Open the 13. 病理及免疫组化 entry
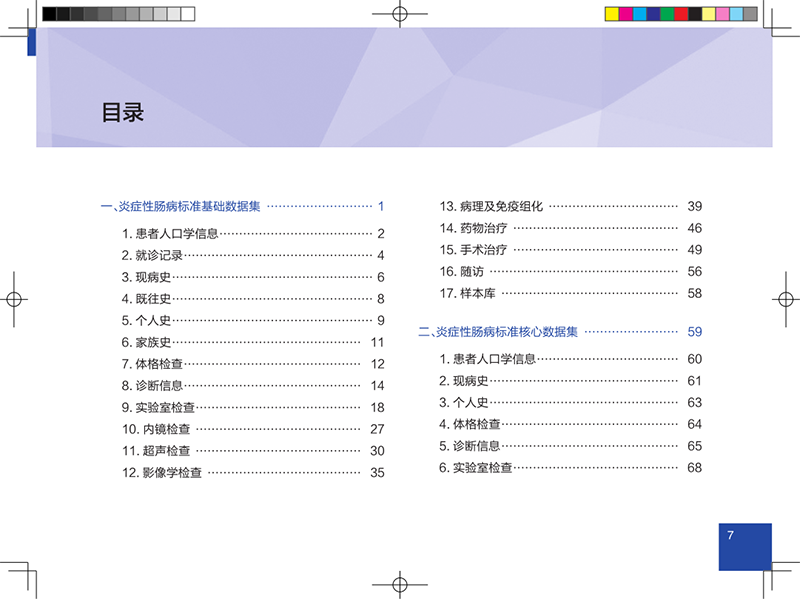Viewport: 800px width, 599px height. click(x=571, y=206)
